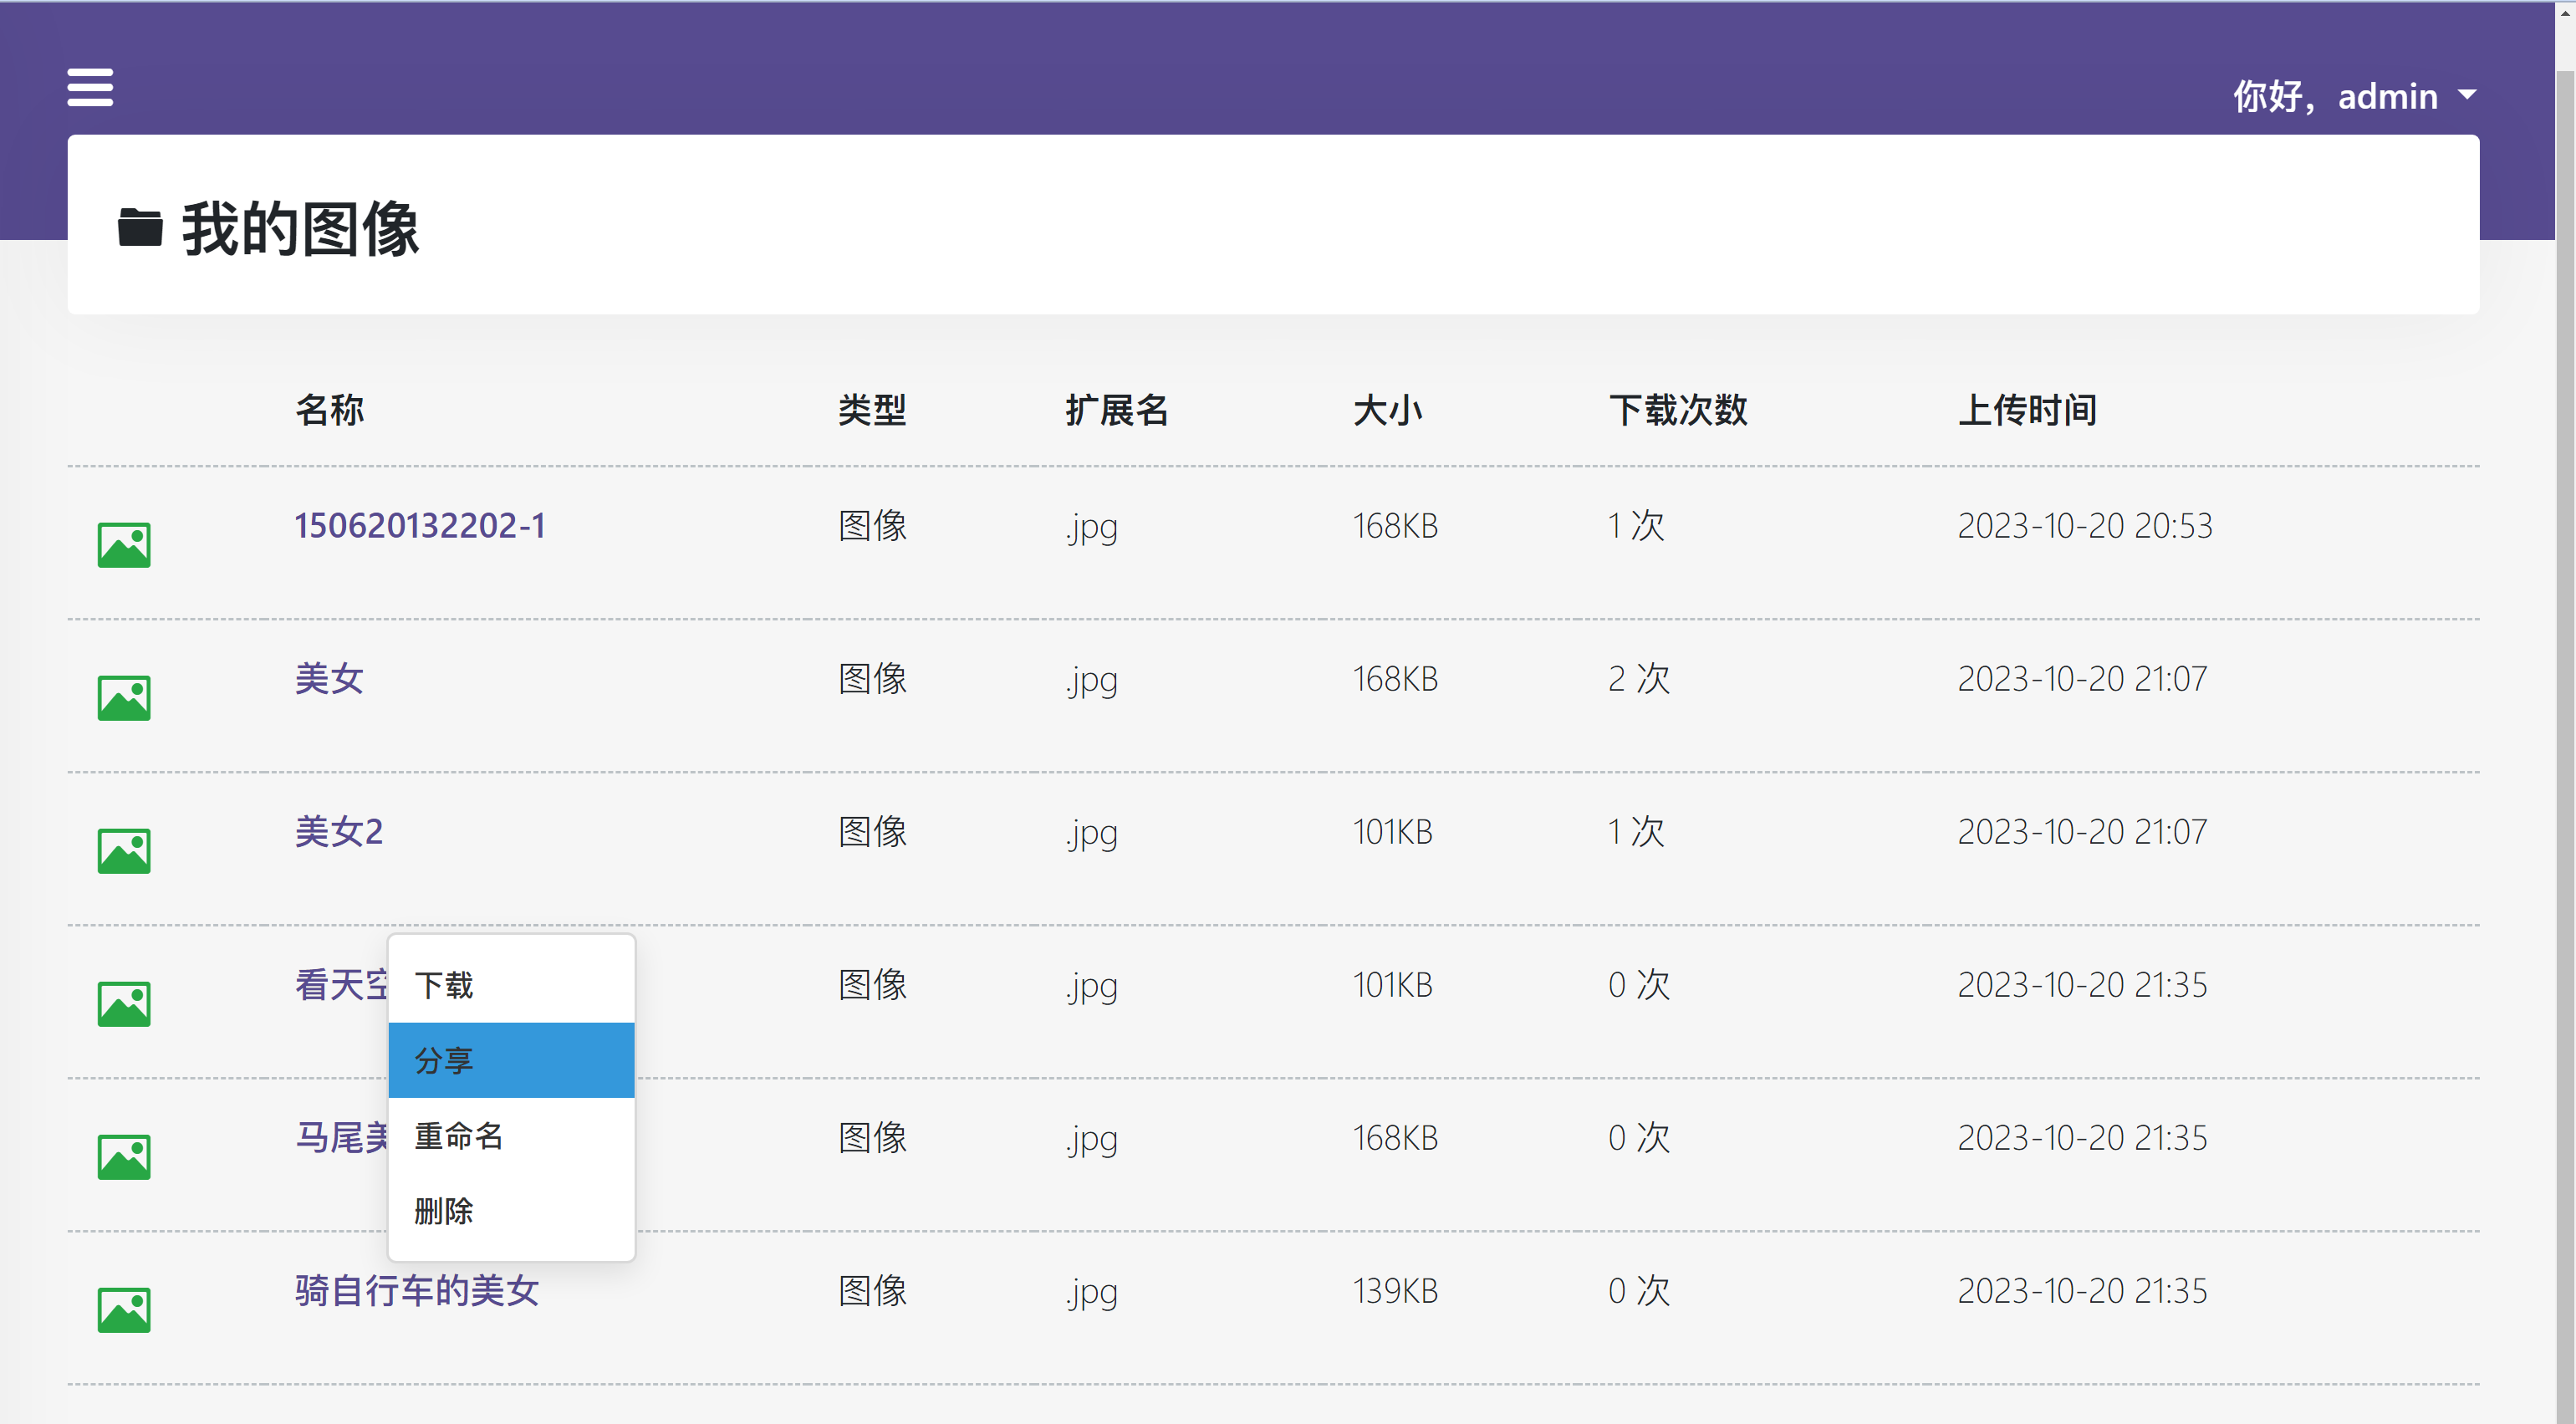Open the file named 美女
Viewport: 2576px width, 1424px height.
click(329, 679)
